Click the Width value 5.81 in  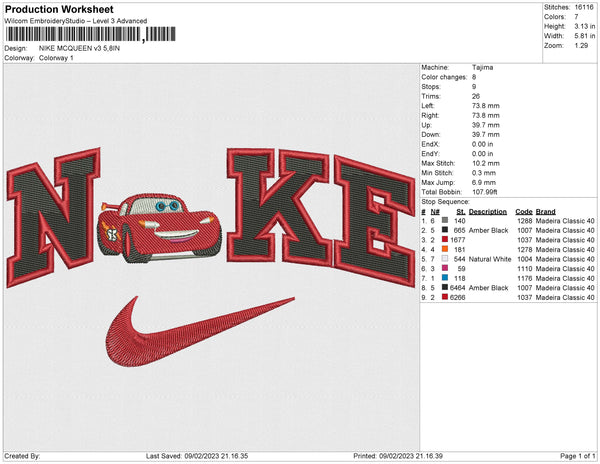[x=584, y=36]
